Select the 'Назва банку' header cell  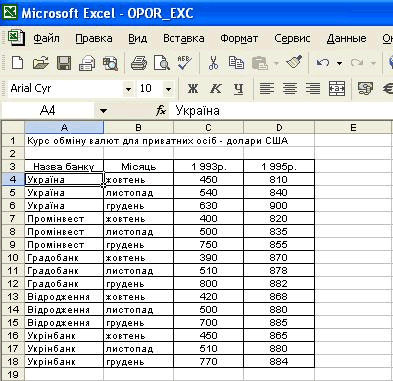(x=64, y=166)
